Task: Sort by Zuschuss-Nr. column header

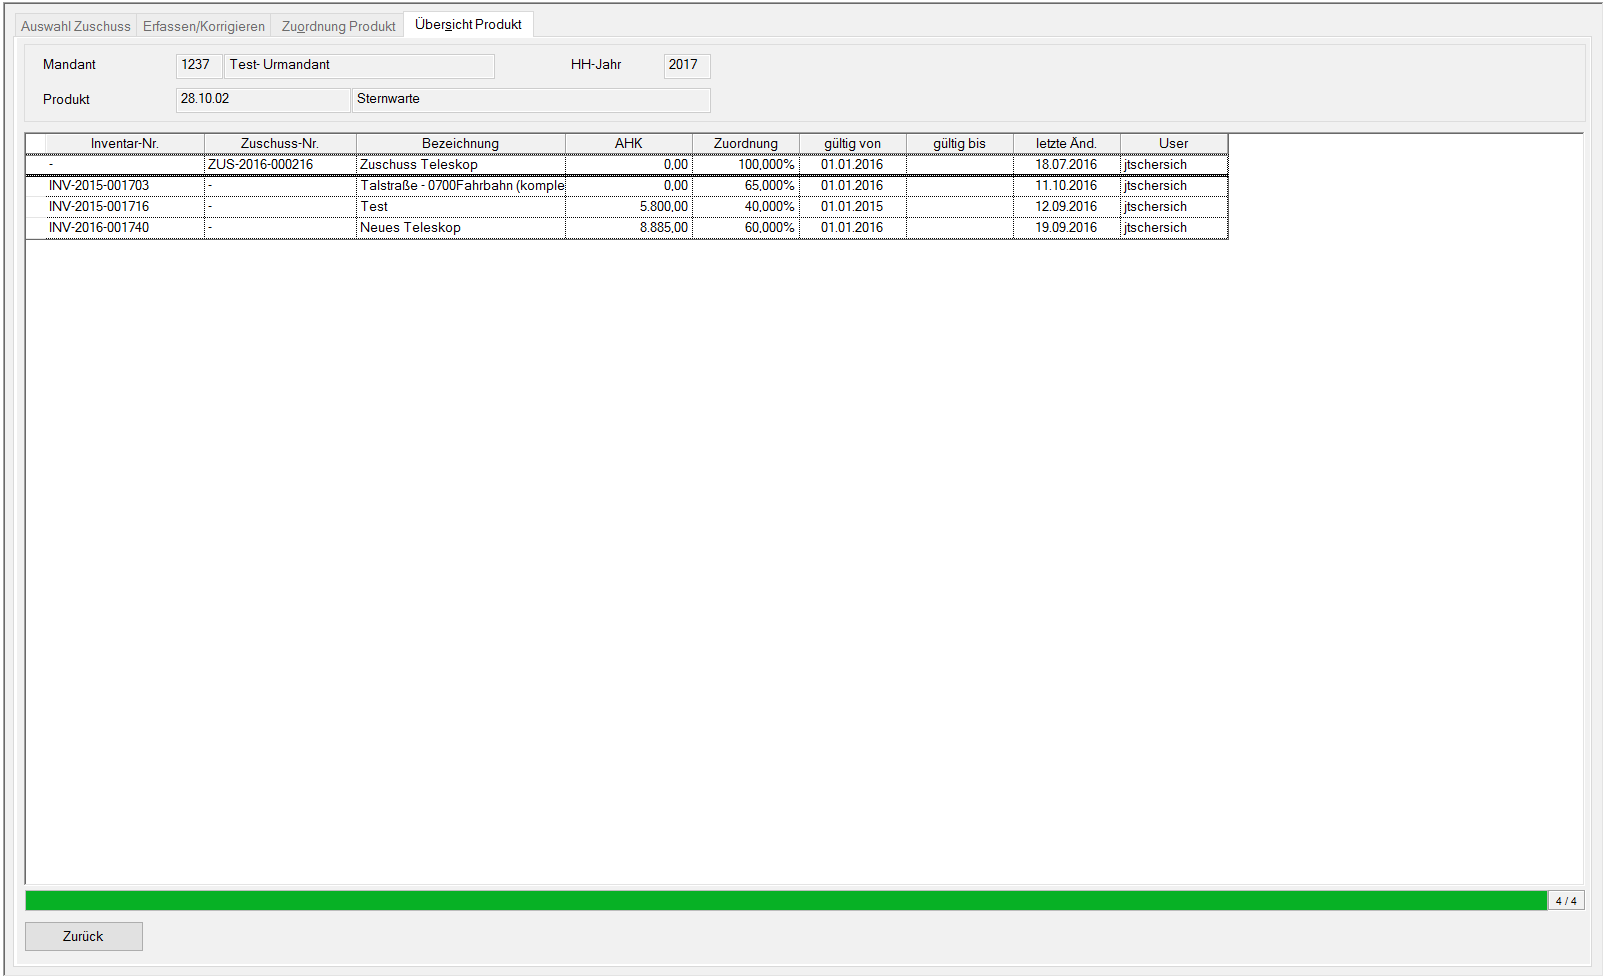Action: [x=280, y=143]
